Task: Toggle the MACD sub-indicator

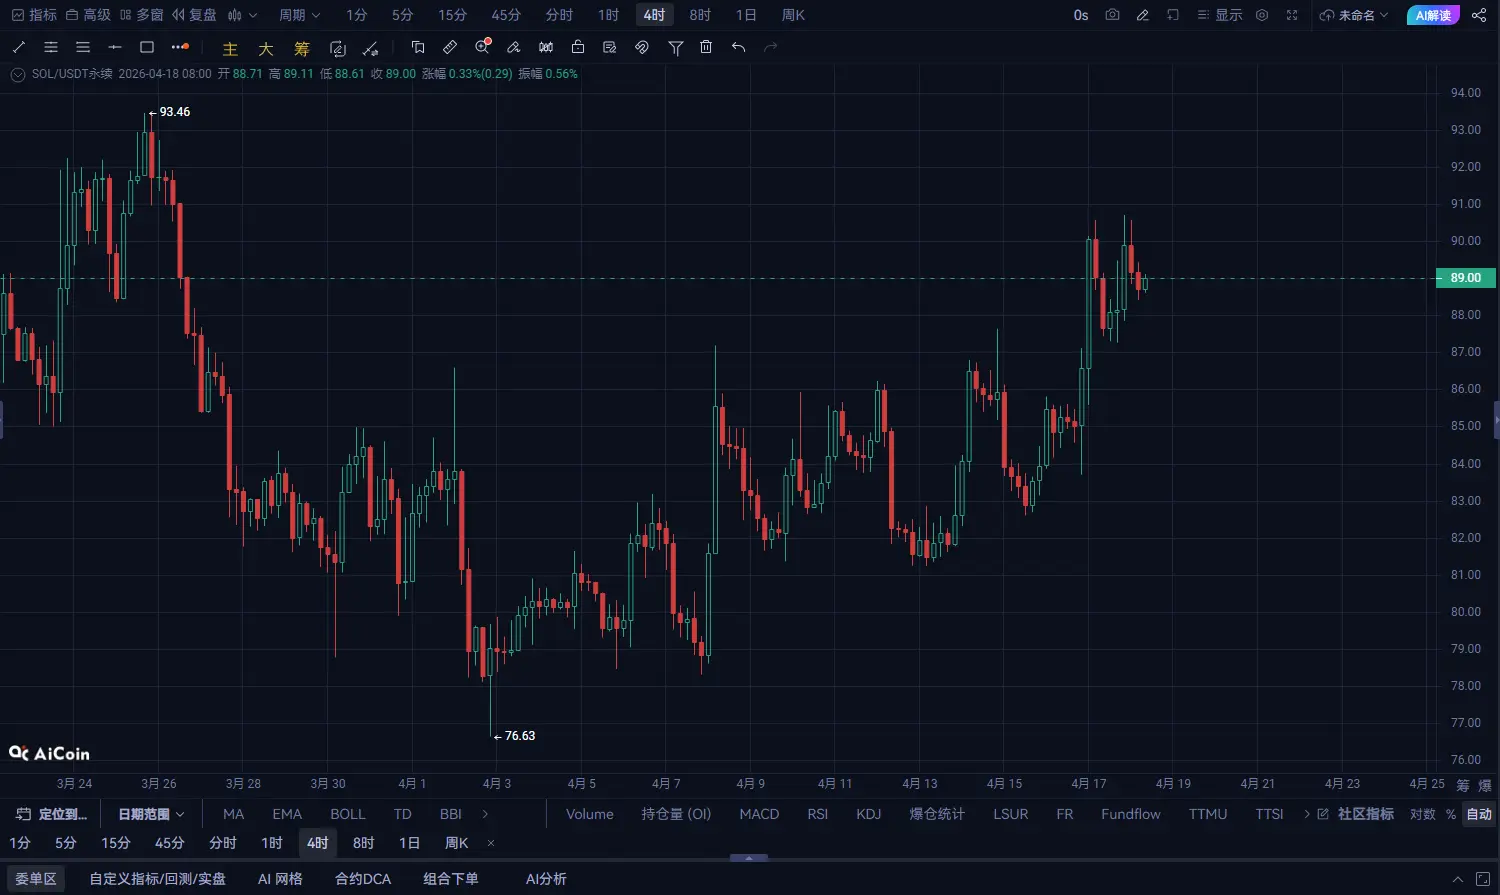Action: point(759,814)
